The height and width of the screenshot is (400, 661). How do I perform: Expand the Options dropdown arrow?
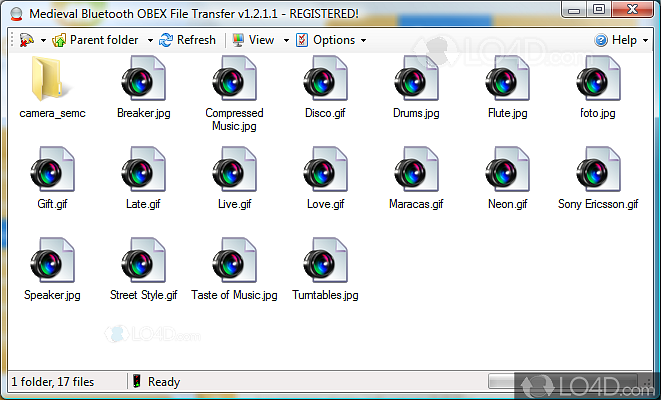coord(363,40)
